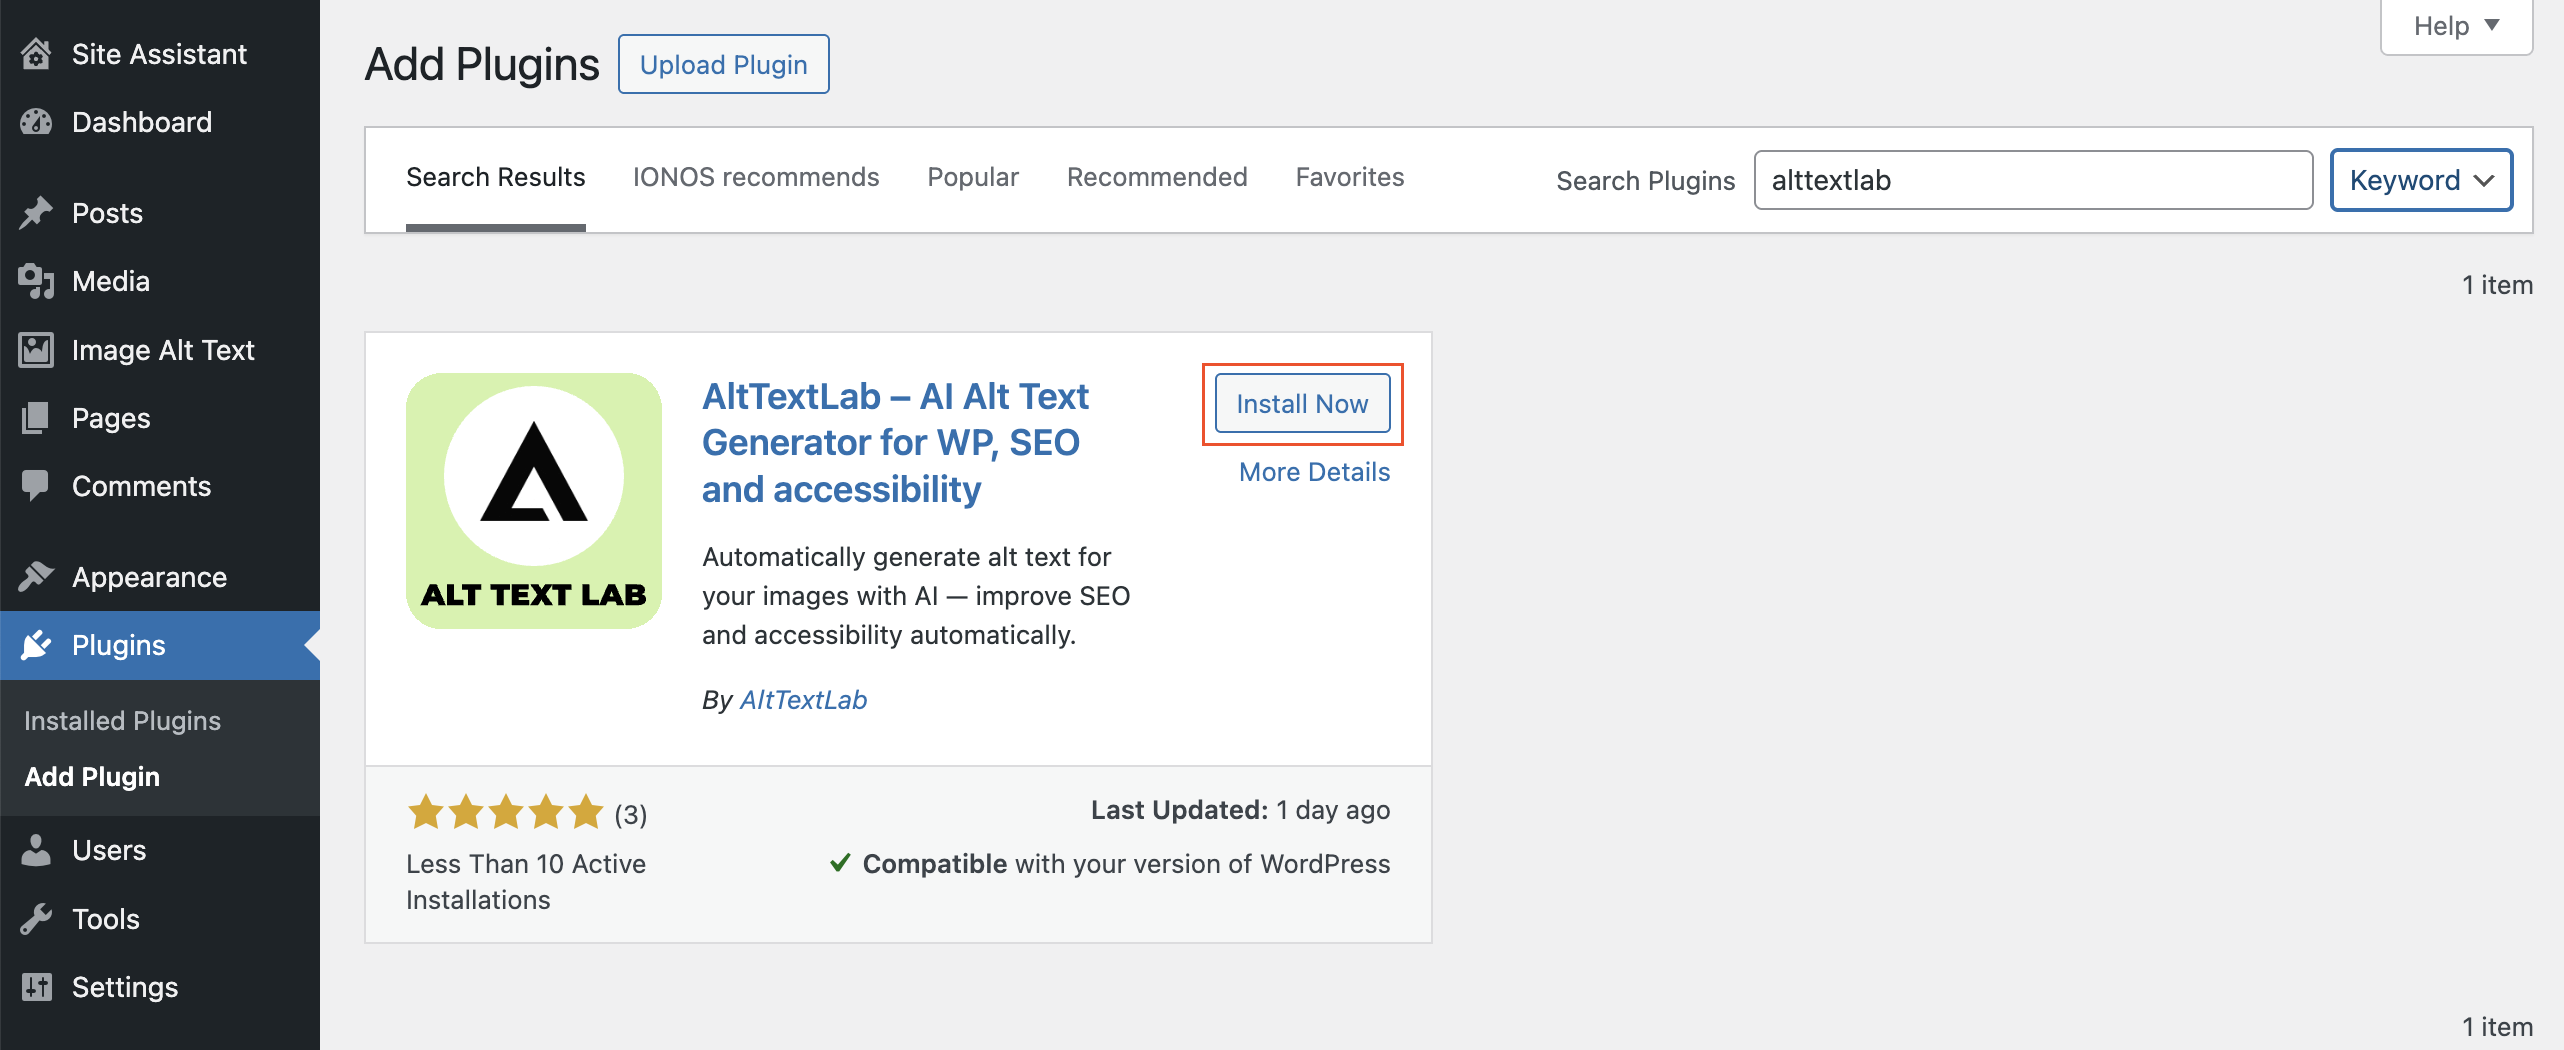Switch to the Favorites tab

(x=1350, y=178)
